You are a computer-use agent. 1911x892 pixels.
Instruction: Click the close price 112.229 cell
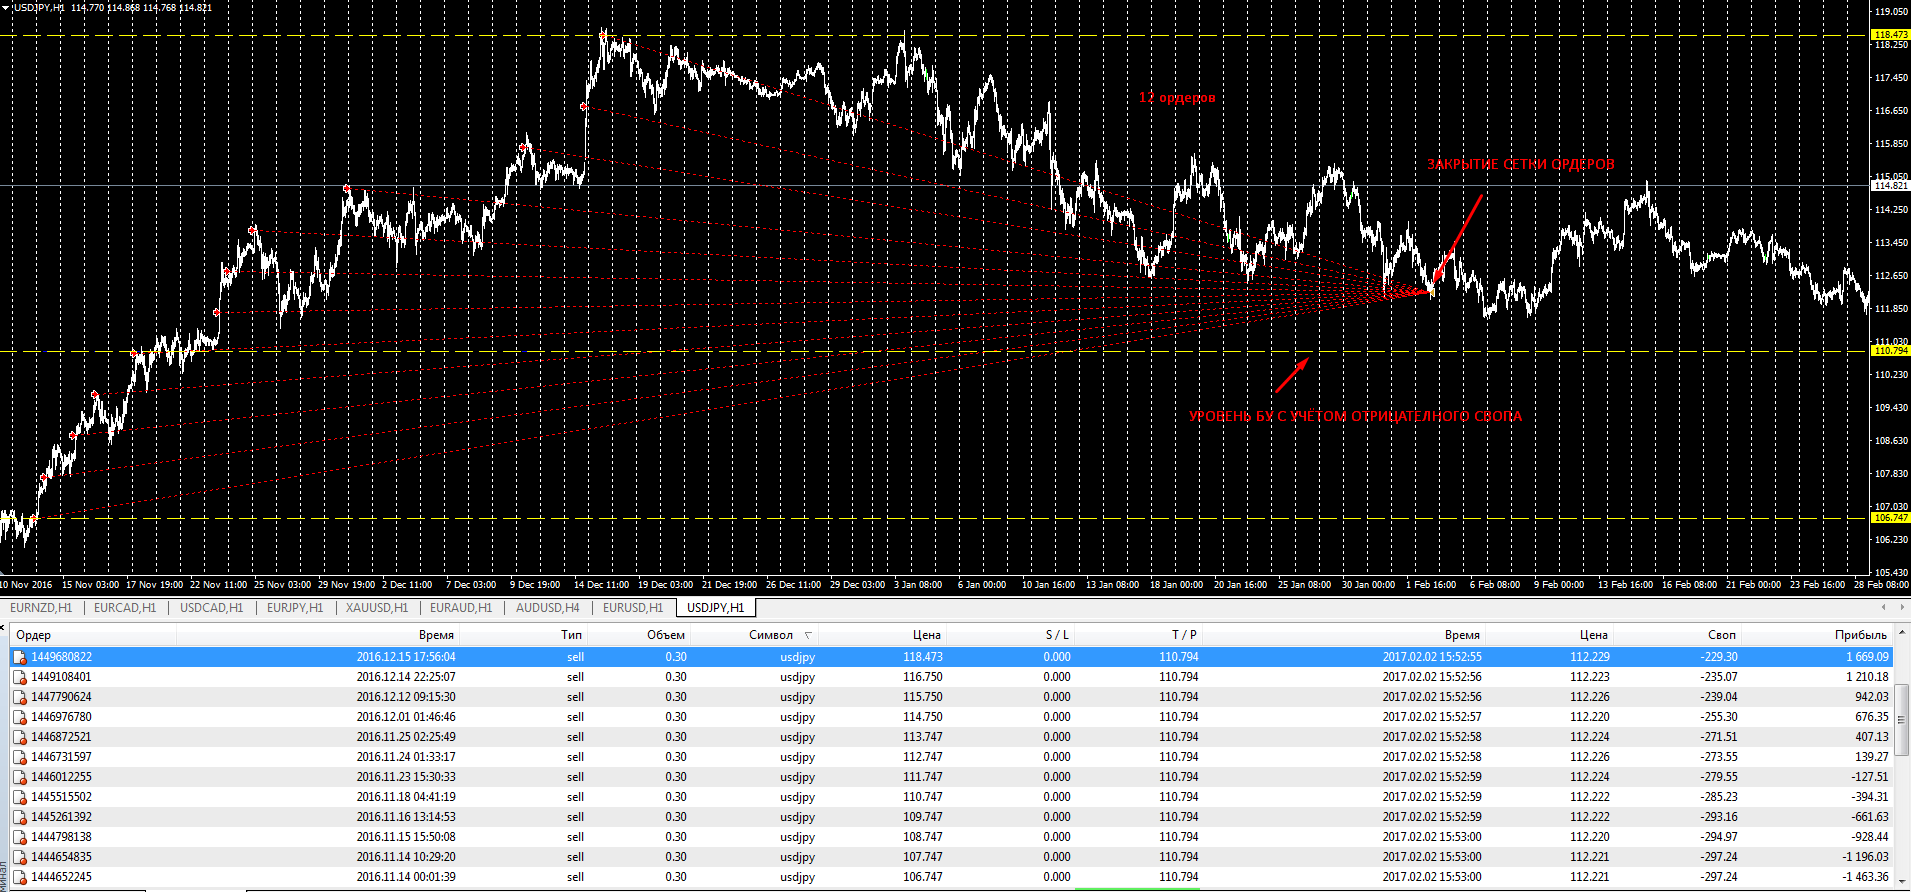1590,657
